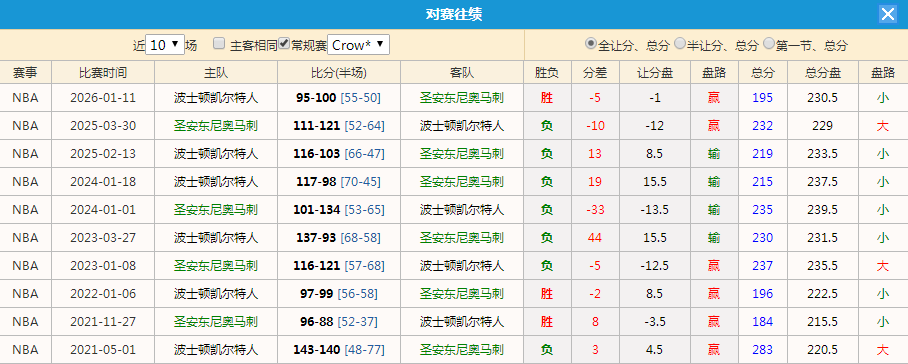This screenshot has width=908, height=364.
Task: Click the NBA label in the 2026-01-11 row
Action: click(25, 98)
